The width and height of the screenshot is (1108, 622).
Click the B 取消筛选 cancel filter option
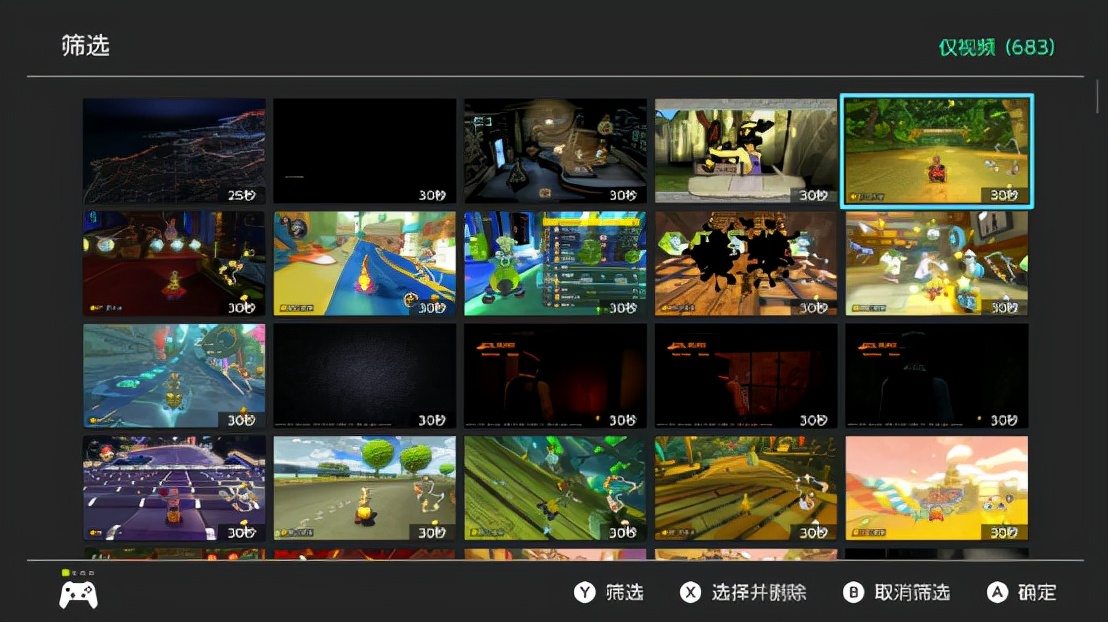[x=897, y=592]
